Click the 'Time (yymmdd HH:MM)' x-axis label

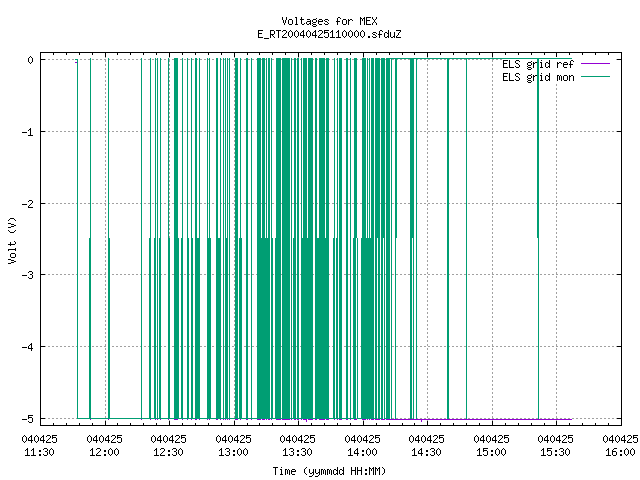[329, 471]
